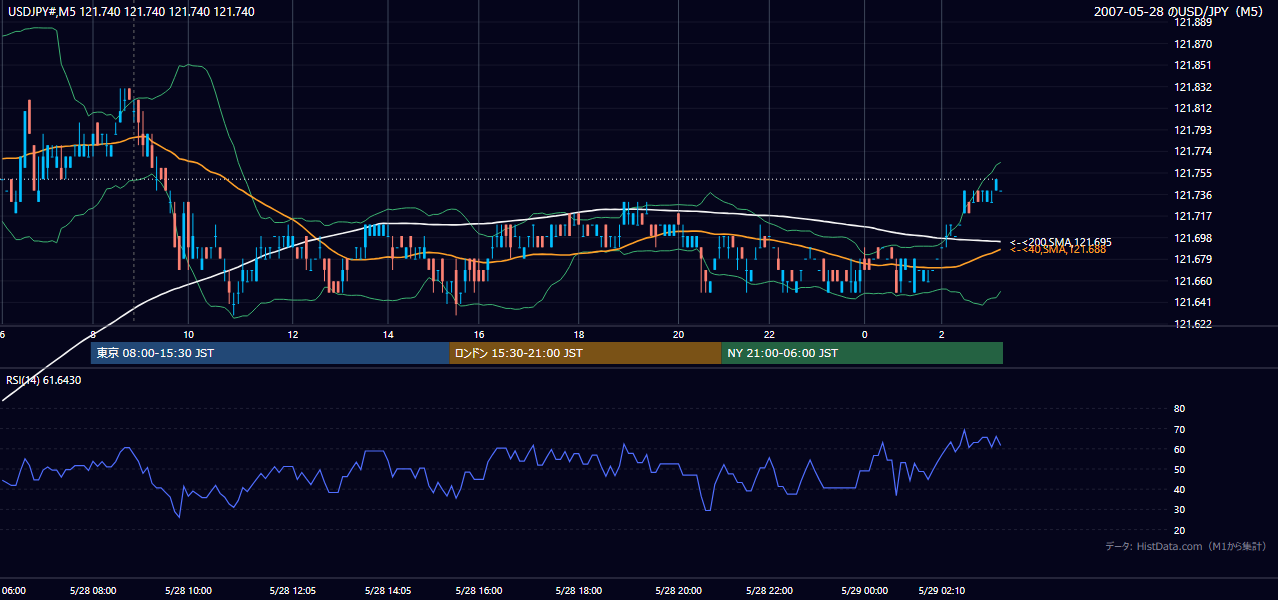
Task: Click price axis label 121.889
Action: (1191, 23)
